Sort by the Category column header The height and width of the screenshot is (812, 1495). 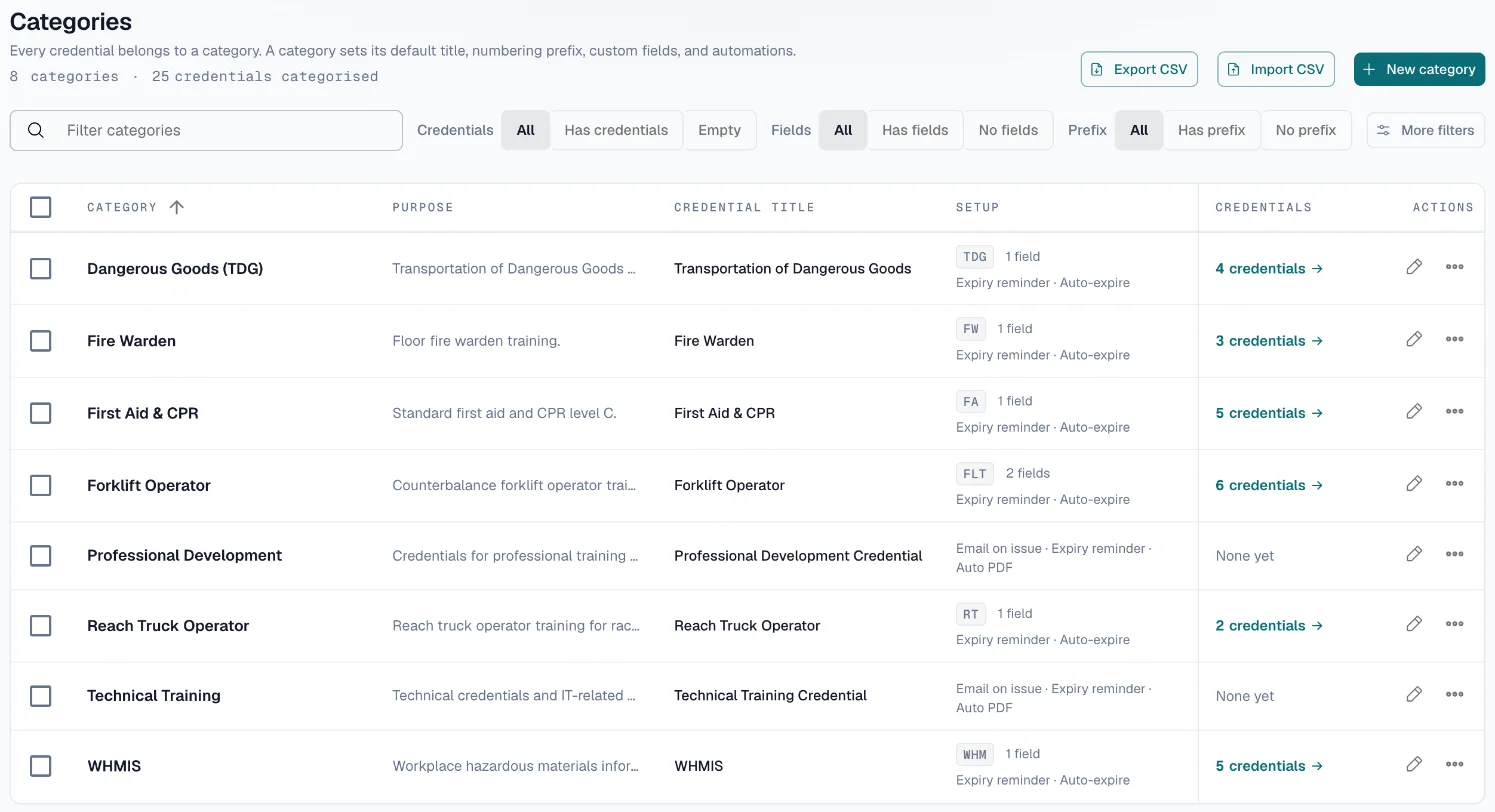coord(135,207)
